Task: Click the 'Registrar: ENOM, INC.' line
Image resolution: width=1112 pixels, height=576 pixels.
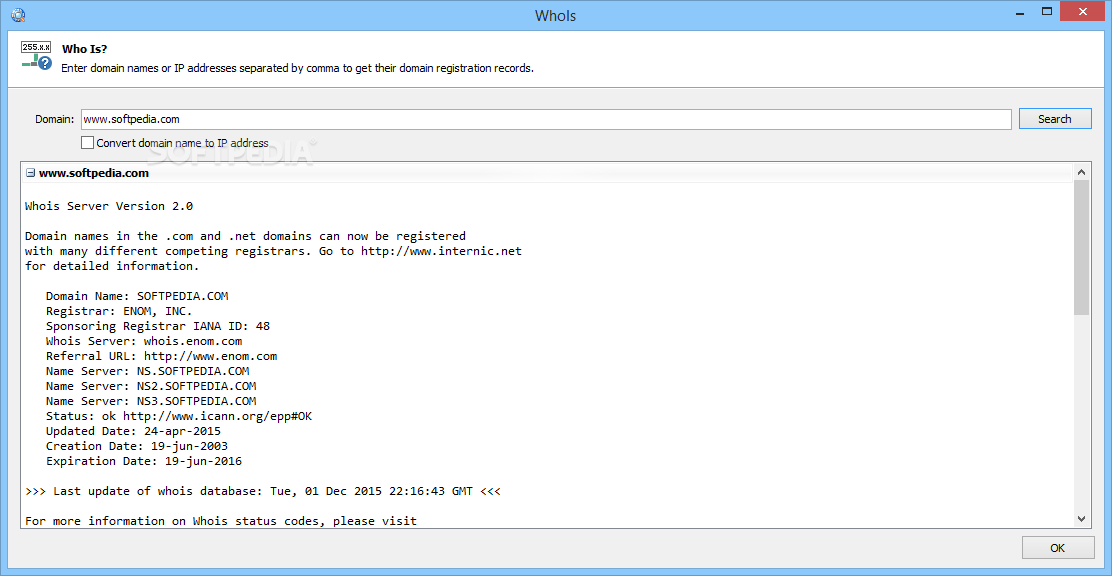Action: point(119,311)
